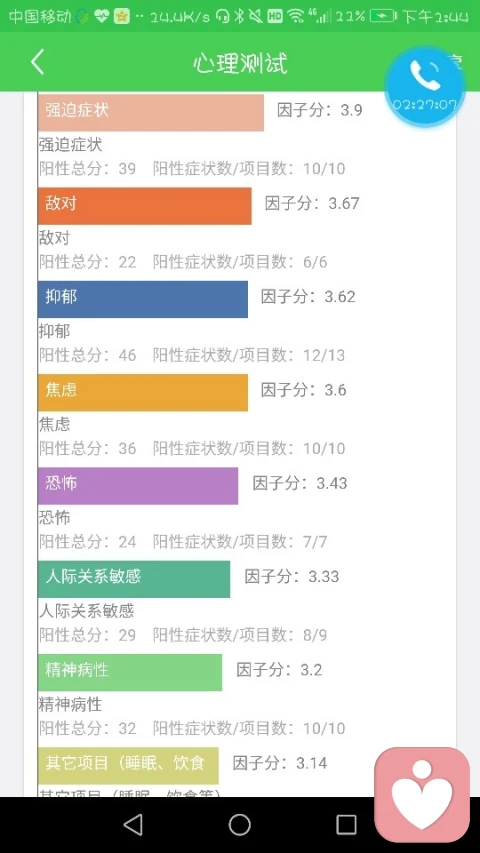Tap the pink heart floating assistant icon

(x=422, y=794)
